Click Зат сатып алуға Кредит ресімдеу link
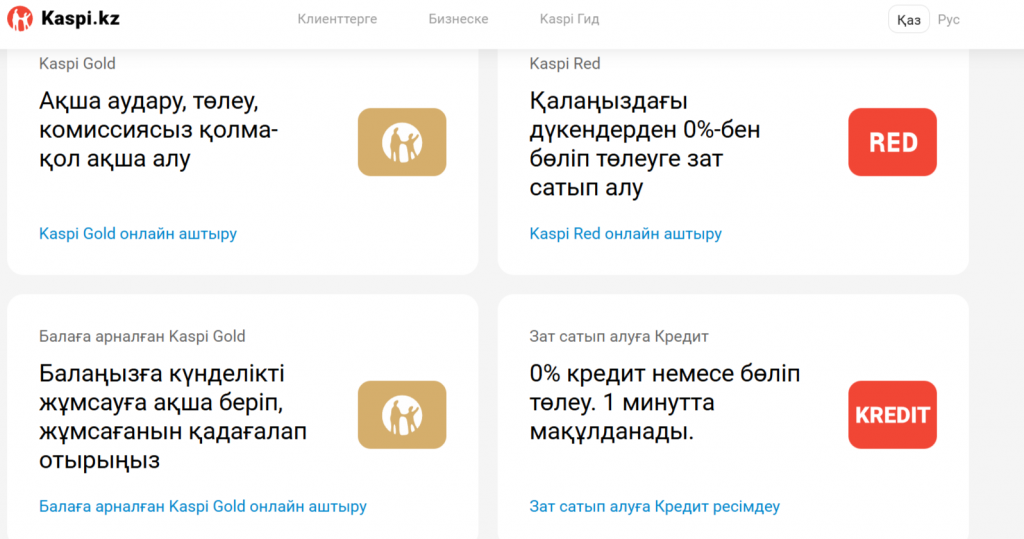1024x539 pixels. (654, 506)
